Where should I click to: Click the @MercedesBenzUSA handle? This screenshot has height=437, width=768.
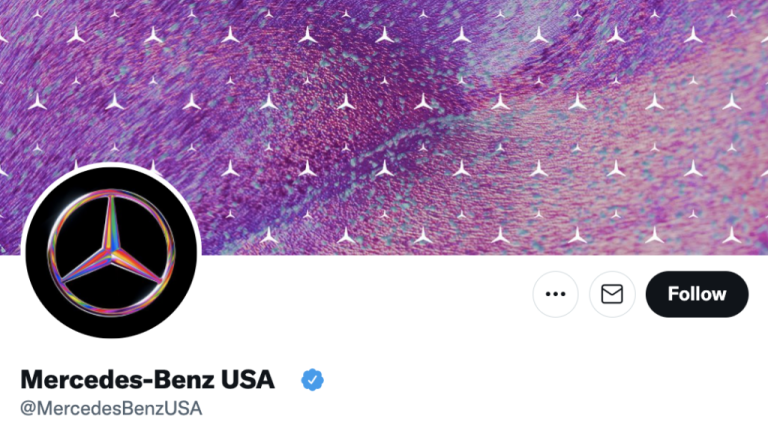click(x=111, y=408)
